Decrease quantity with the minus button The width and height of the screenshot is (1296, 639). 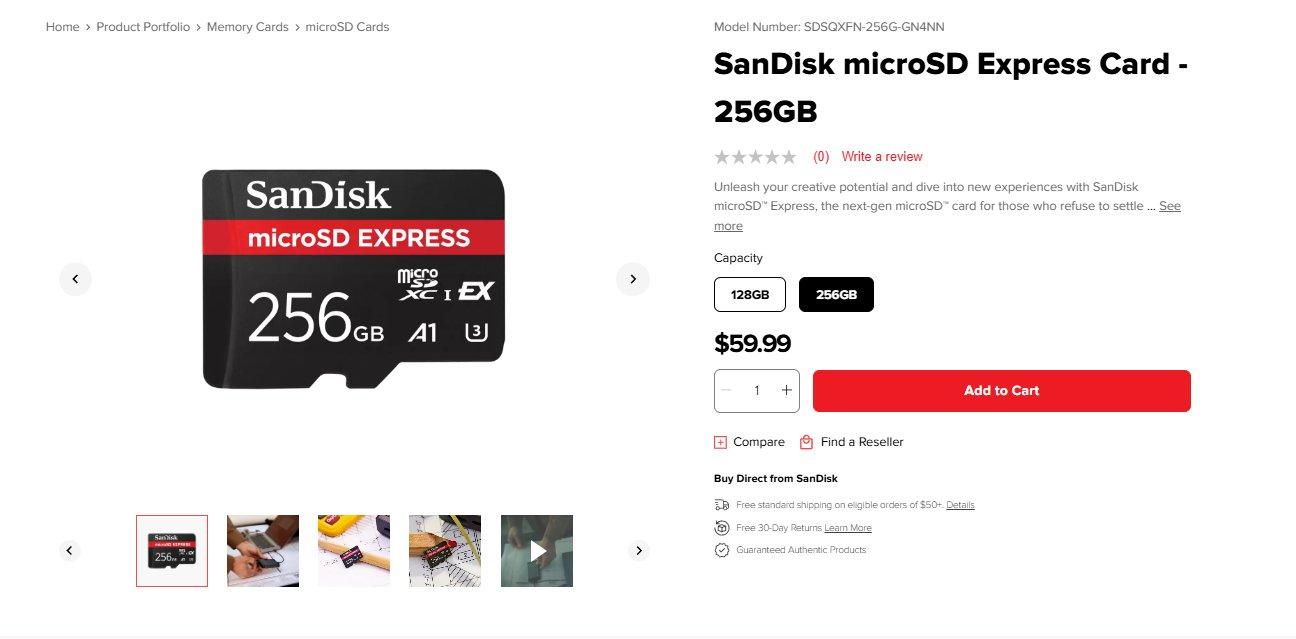pyautogui.click(x=727, y=390)
